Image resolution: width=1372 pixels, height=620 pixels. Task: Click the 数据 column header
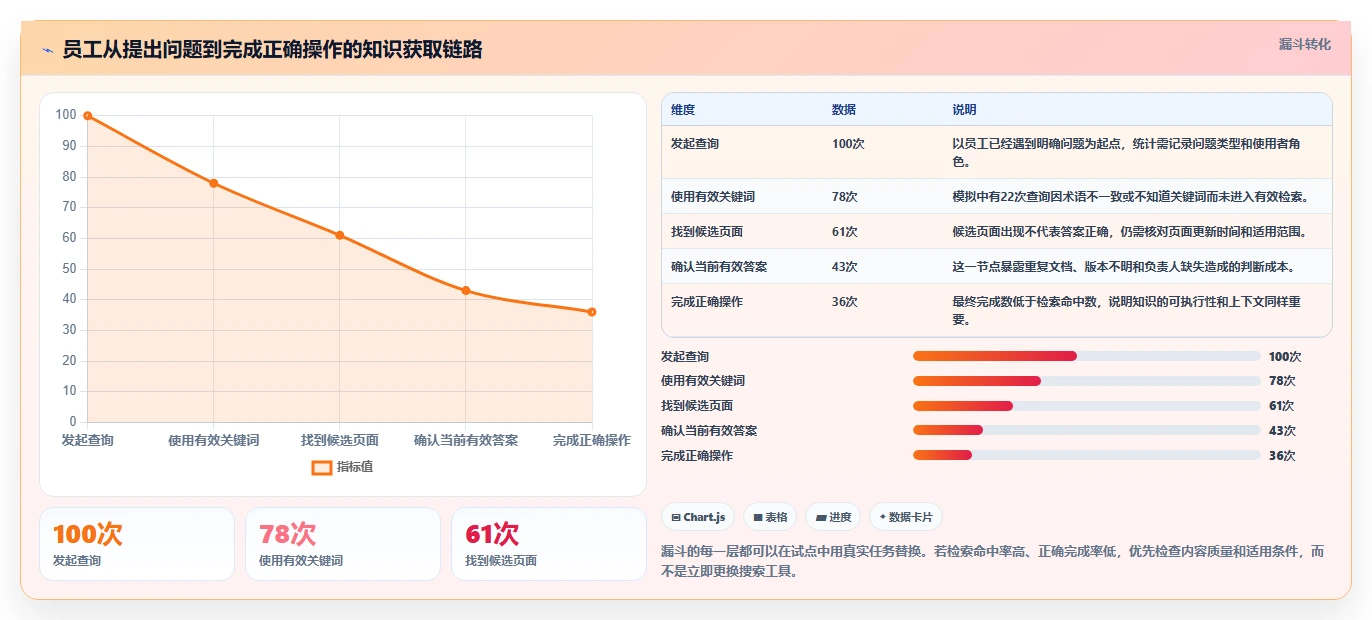coord(844,109)
